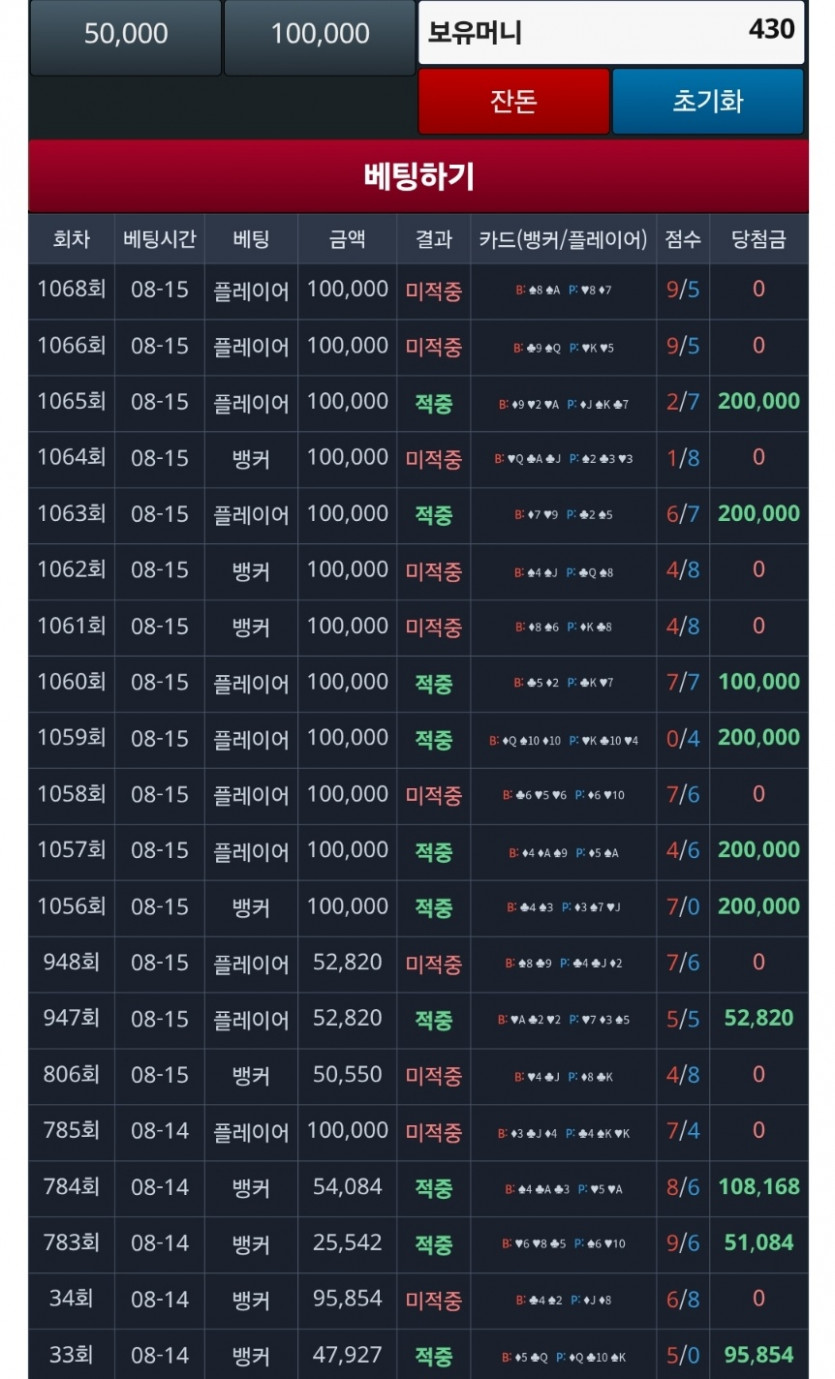The height and width of the screenshot is (1379, 835).
Task: Click the 금액 column header
Action: coord(347,239)
